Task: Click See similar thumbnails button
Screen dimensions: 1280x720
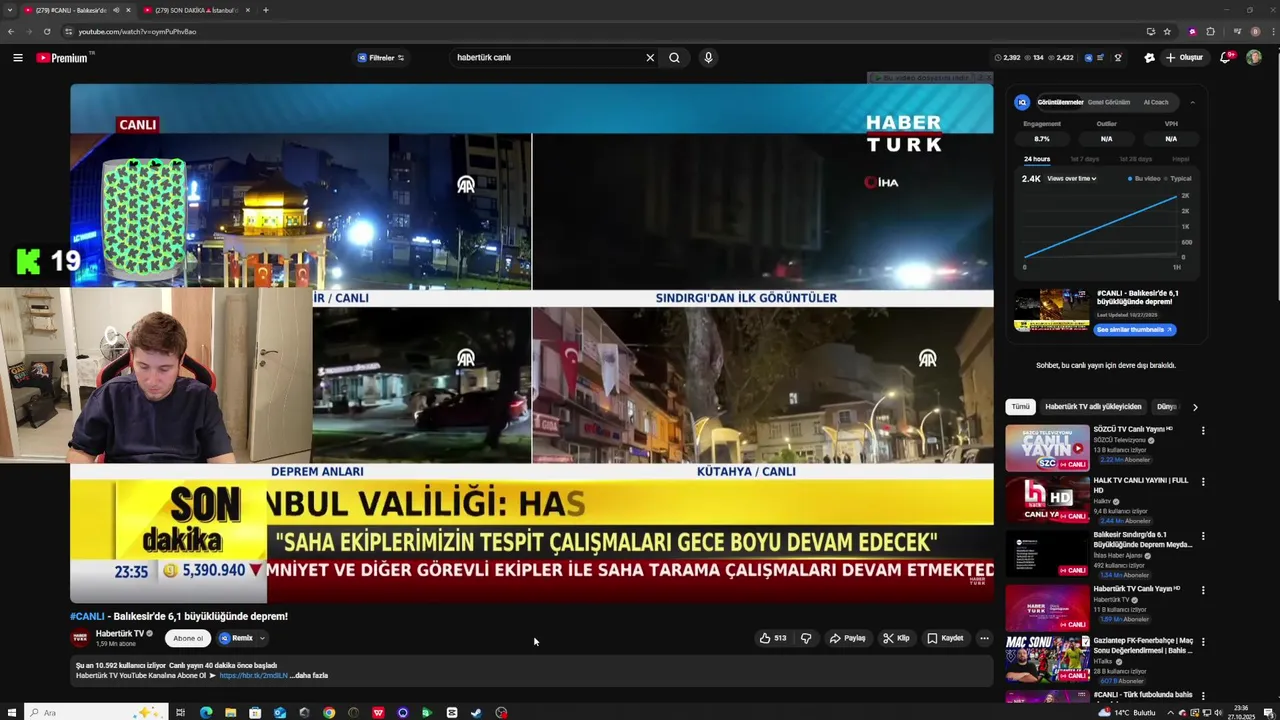Action: pos(1135,330)
